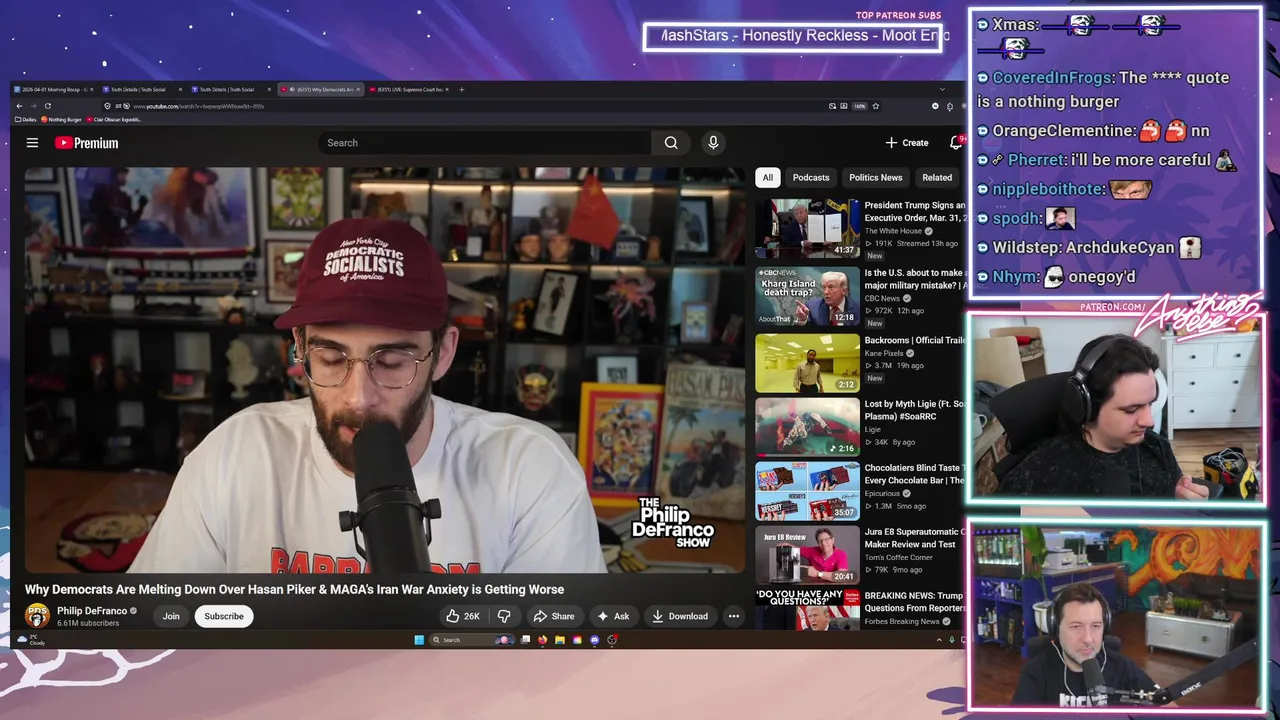
Task: Click Join channel membership button
Action: coord(171,616)
